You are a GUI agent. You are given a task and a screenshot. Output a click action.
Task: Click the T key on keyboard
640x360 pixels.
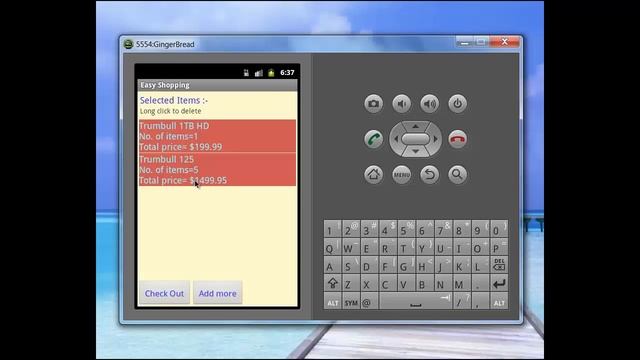[x=407, y=247]
